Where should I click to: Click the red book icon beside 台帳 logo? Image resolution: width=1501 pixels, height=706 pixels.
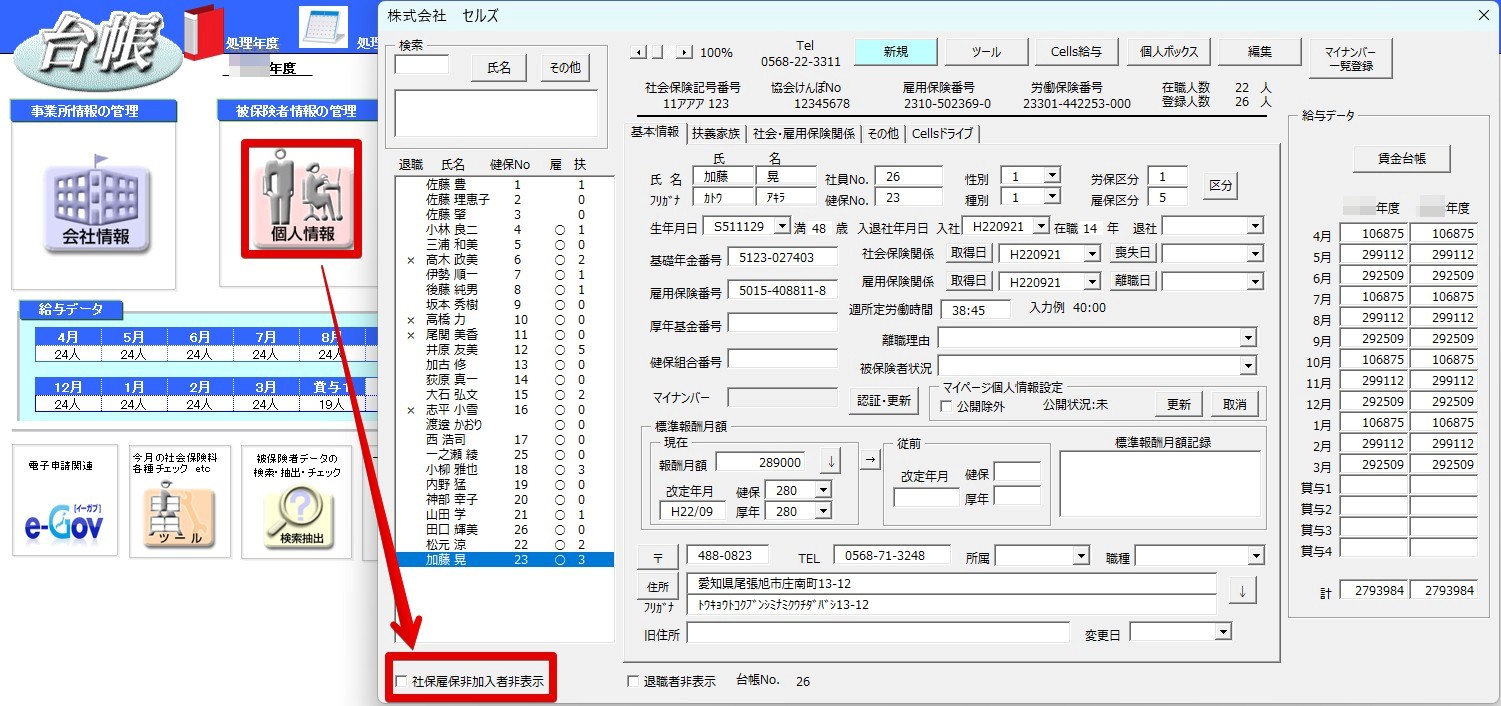[x=204, y=33]
